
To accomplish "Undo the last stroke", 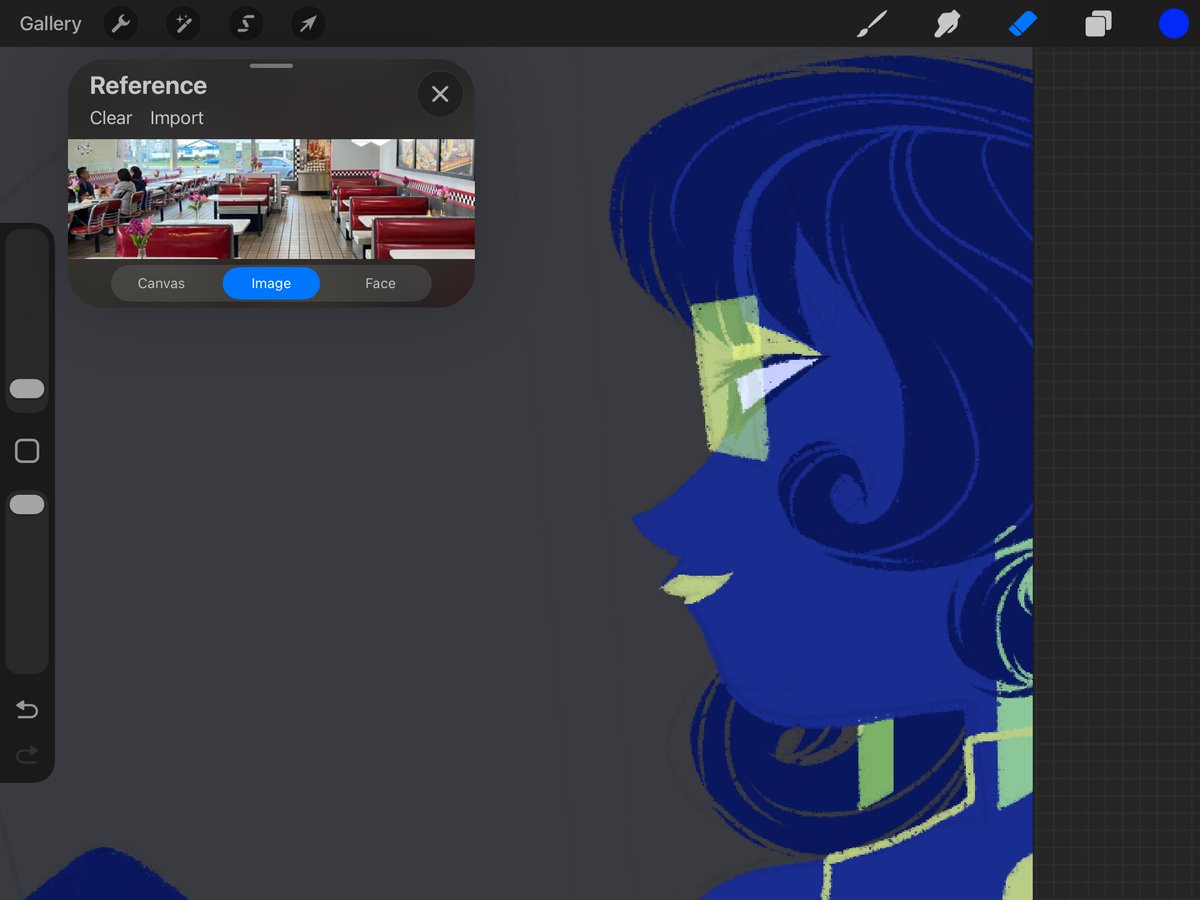I will click(x=27, y=710).
